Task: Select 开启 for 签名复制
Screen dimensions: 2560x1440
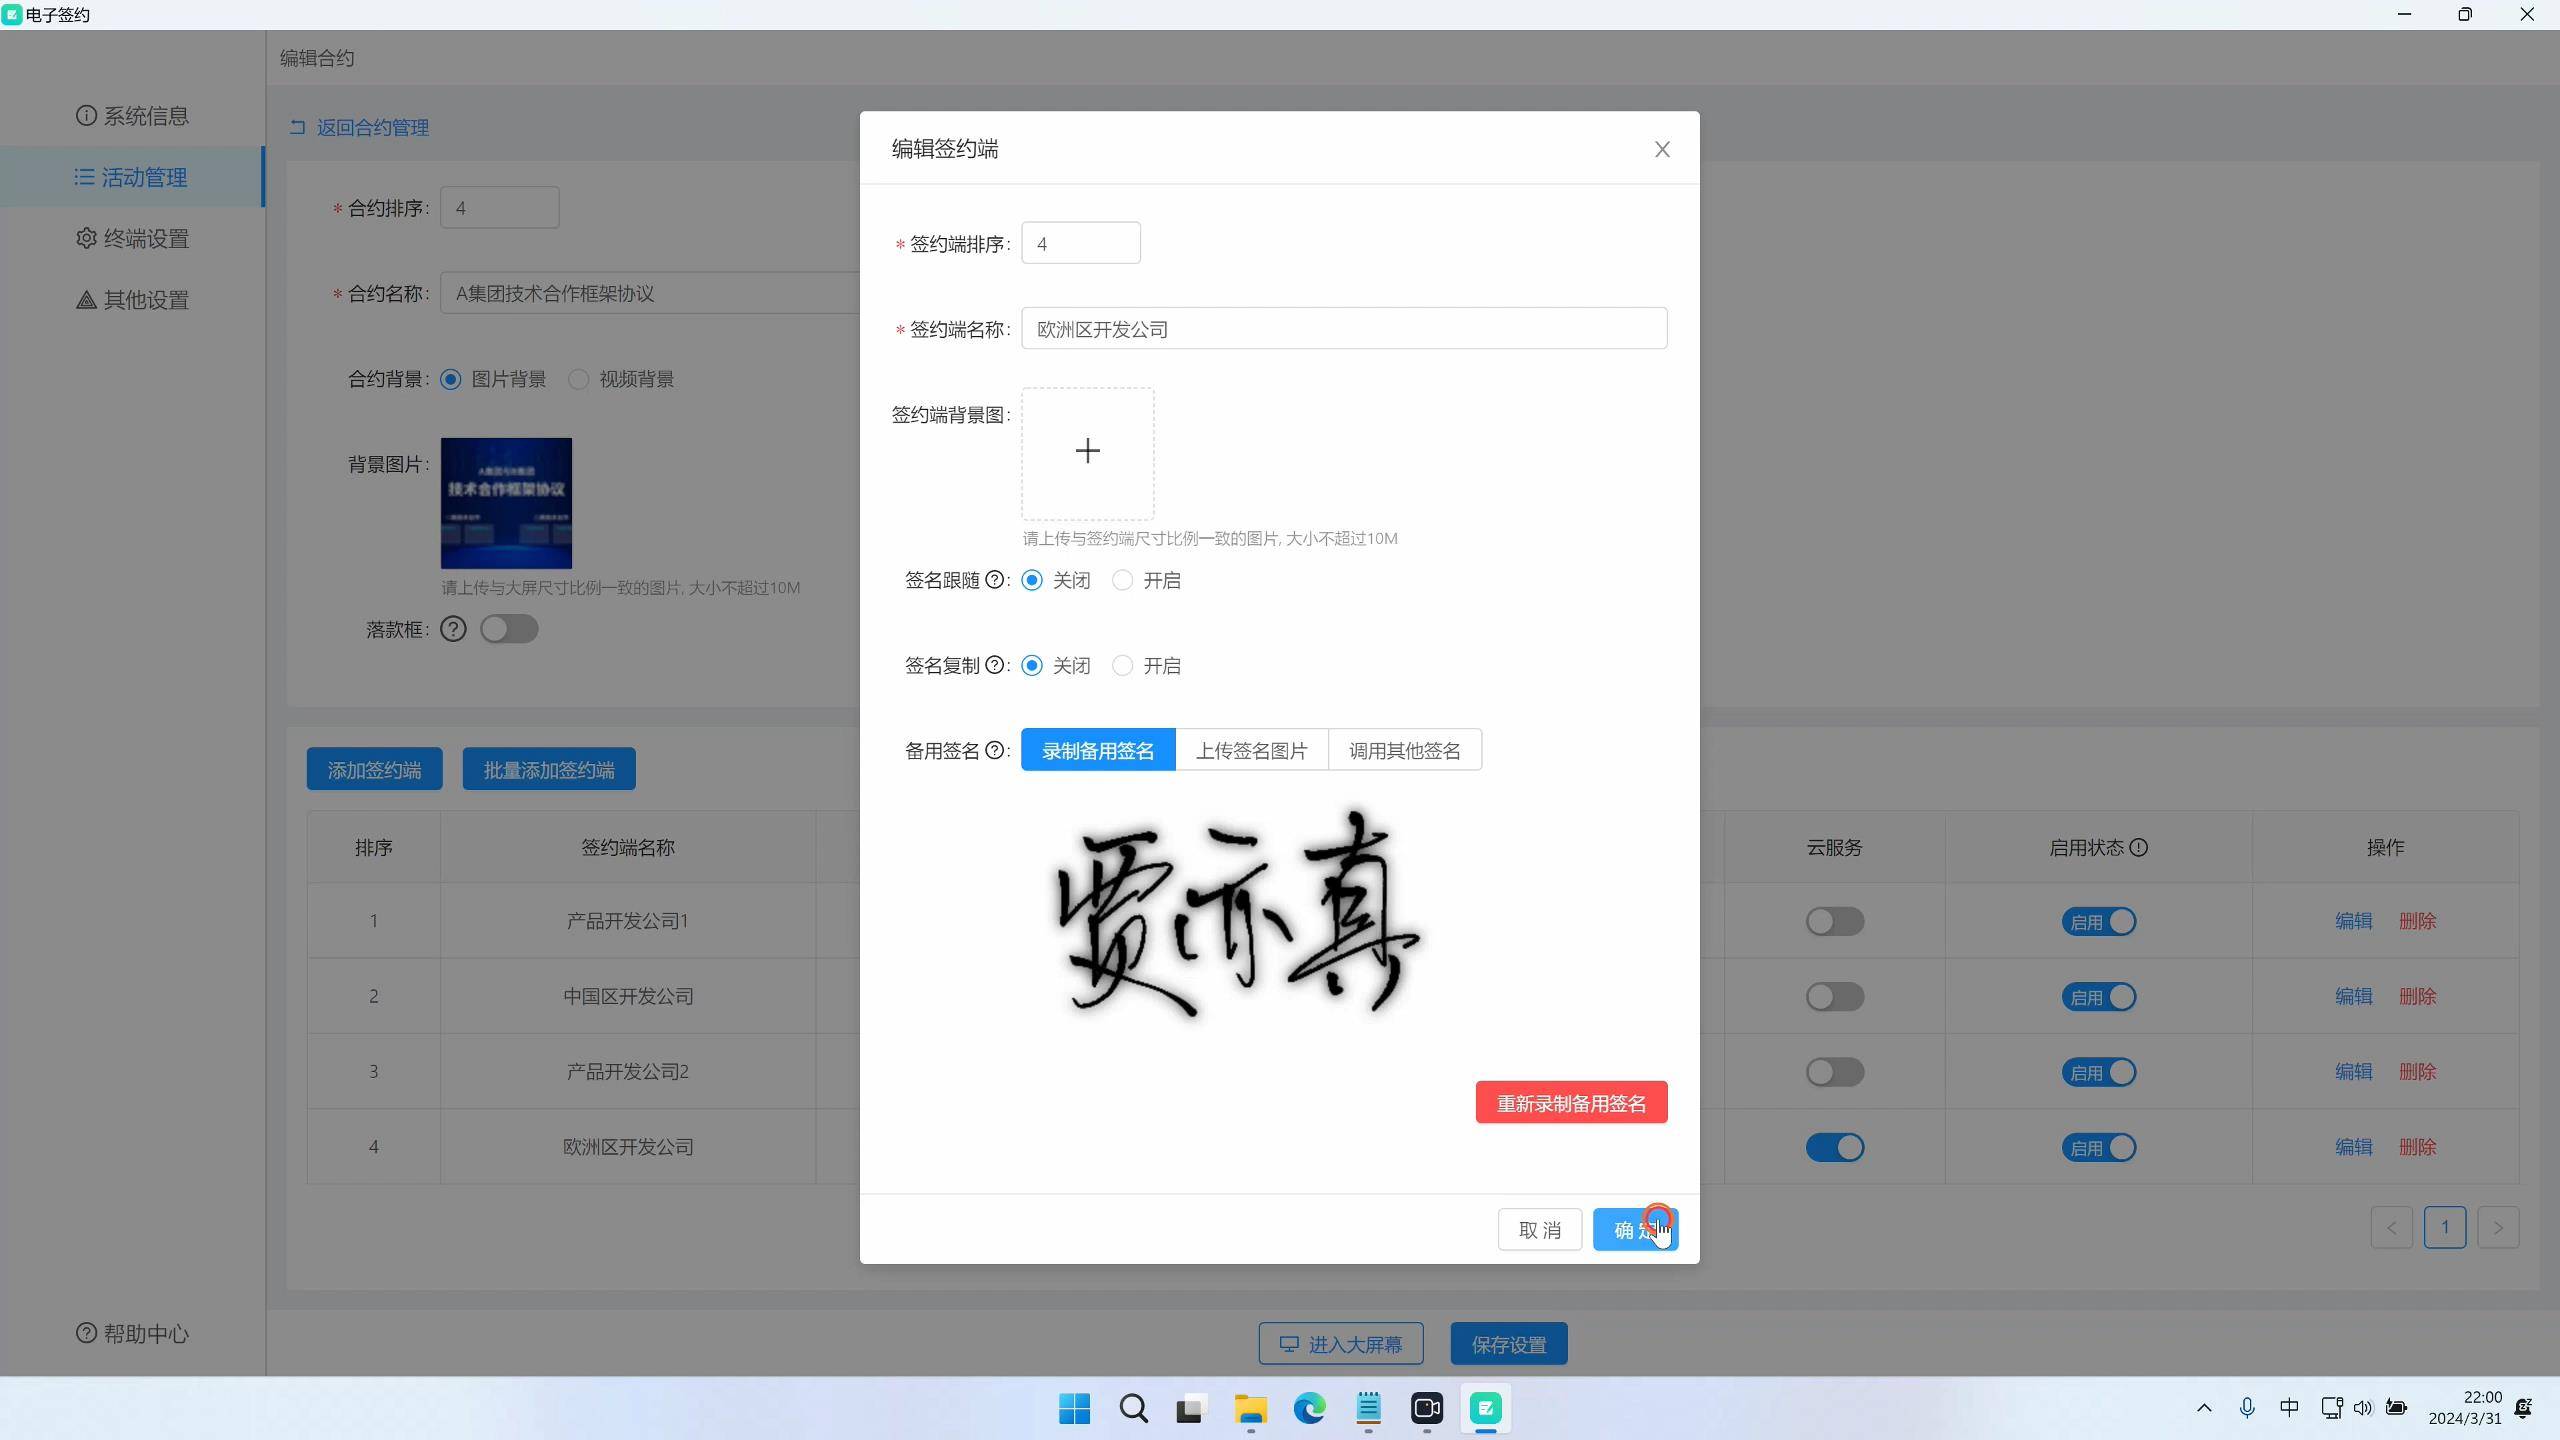Action: tap(1122, 666)
